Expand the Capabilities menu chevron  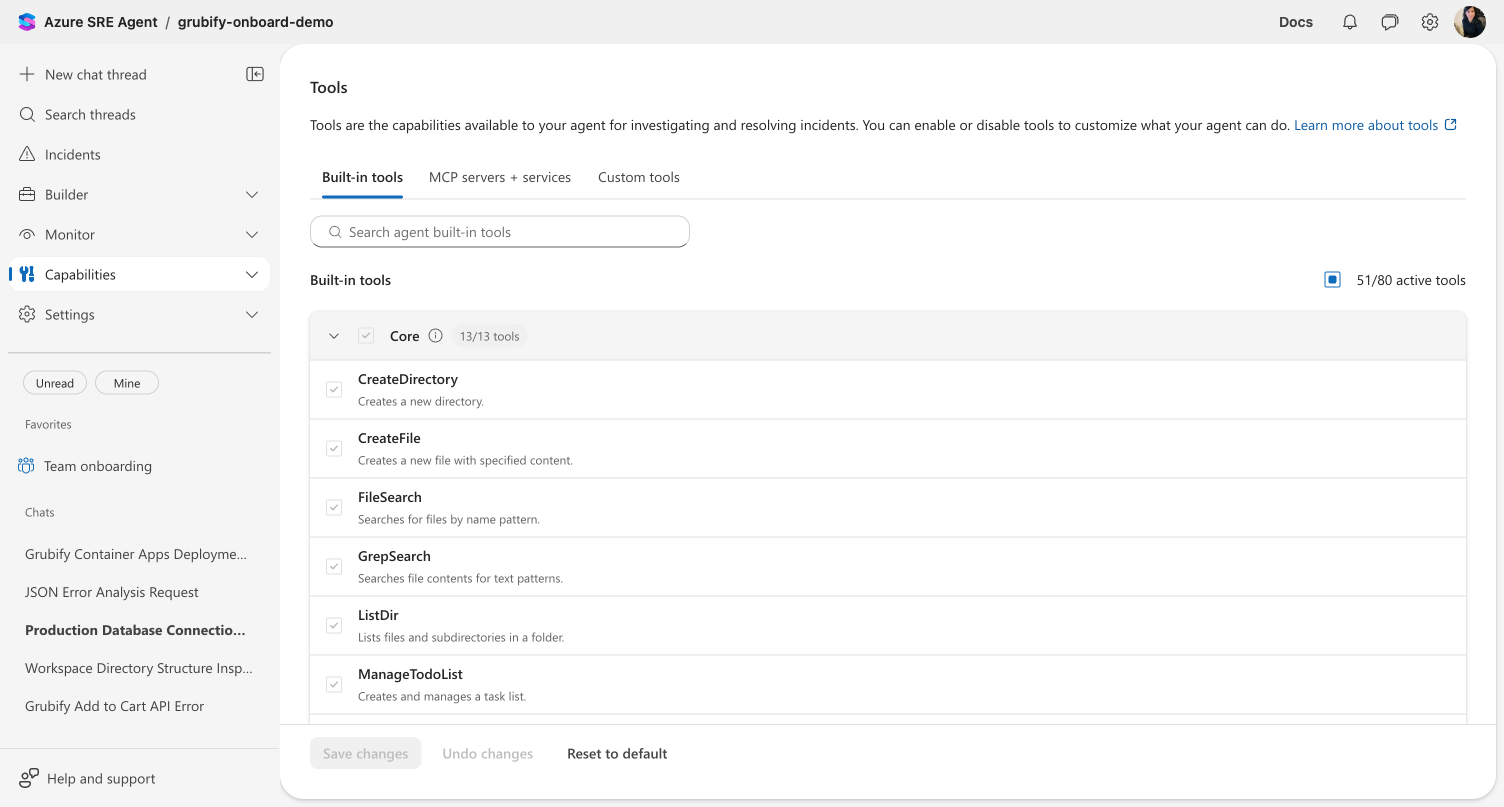(x=252, y=274)
